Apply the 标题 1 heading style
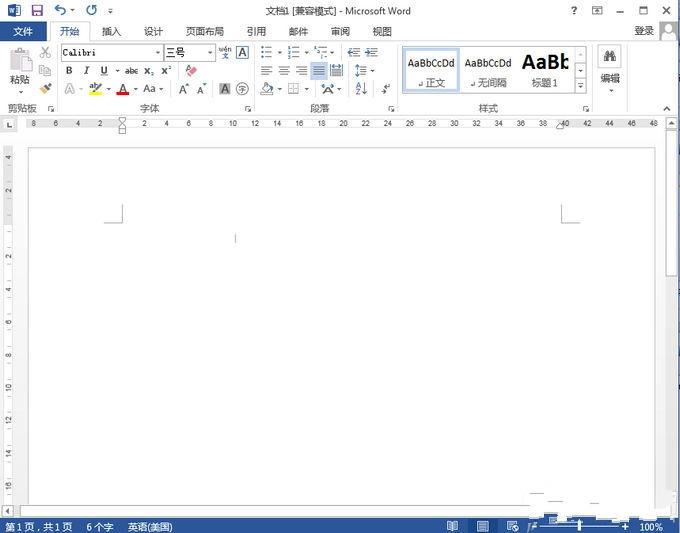The height and width of the screenshot is (533, 680). (x=545, y=70)
